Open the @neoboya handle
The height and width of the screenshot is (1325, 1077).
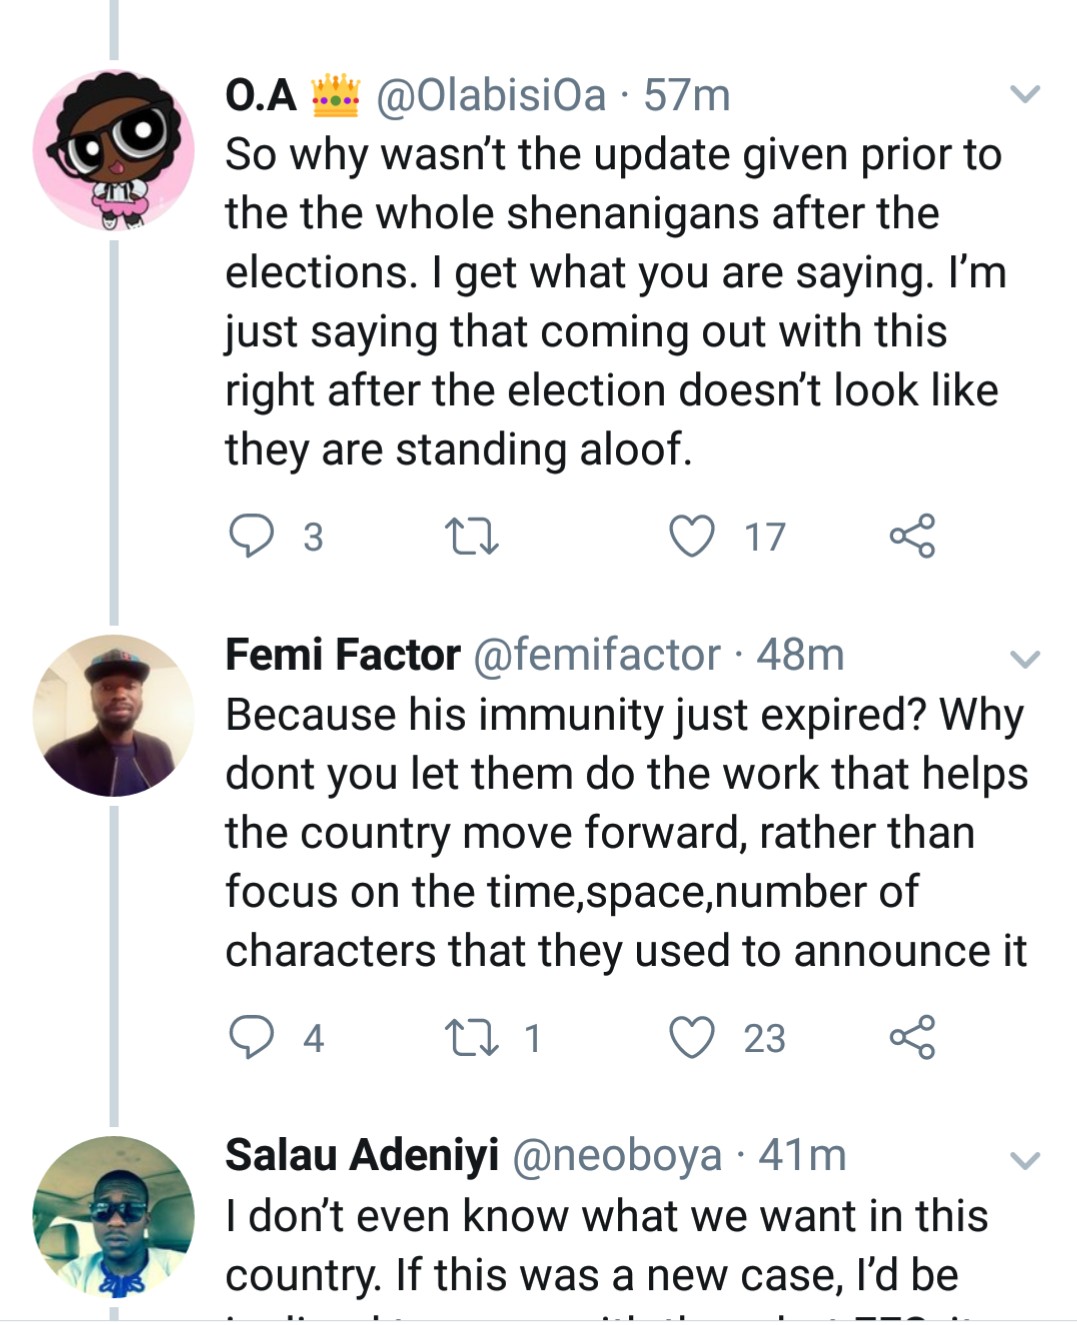click(616, 1156)
